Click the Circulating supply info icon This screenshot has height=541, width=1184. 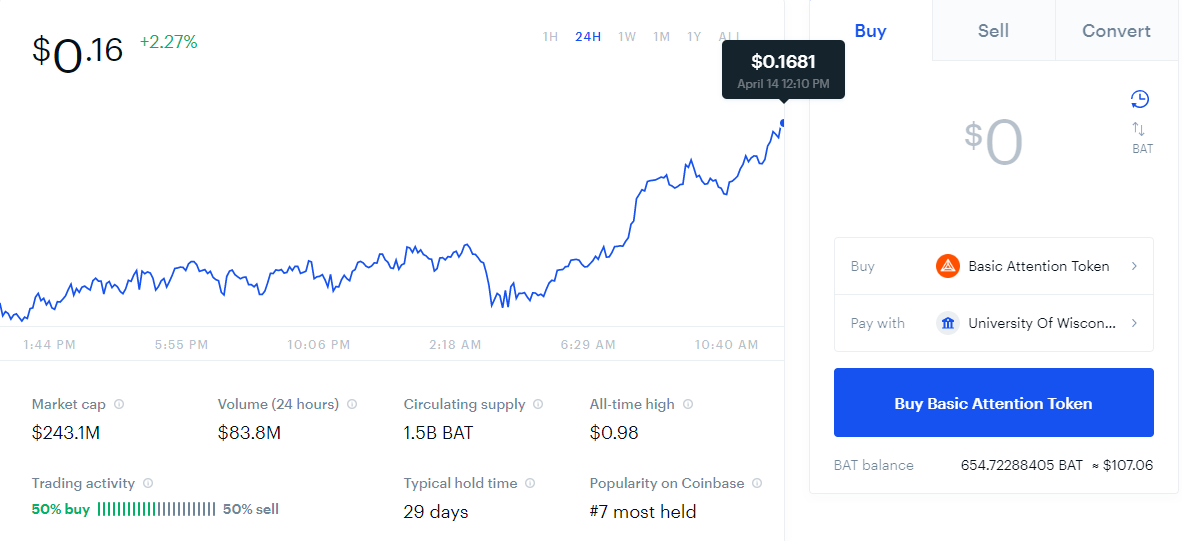[538, 404]
